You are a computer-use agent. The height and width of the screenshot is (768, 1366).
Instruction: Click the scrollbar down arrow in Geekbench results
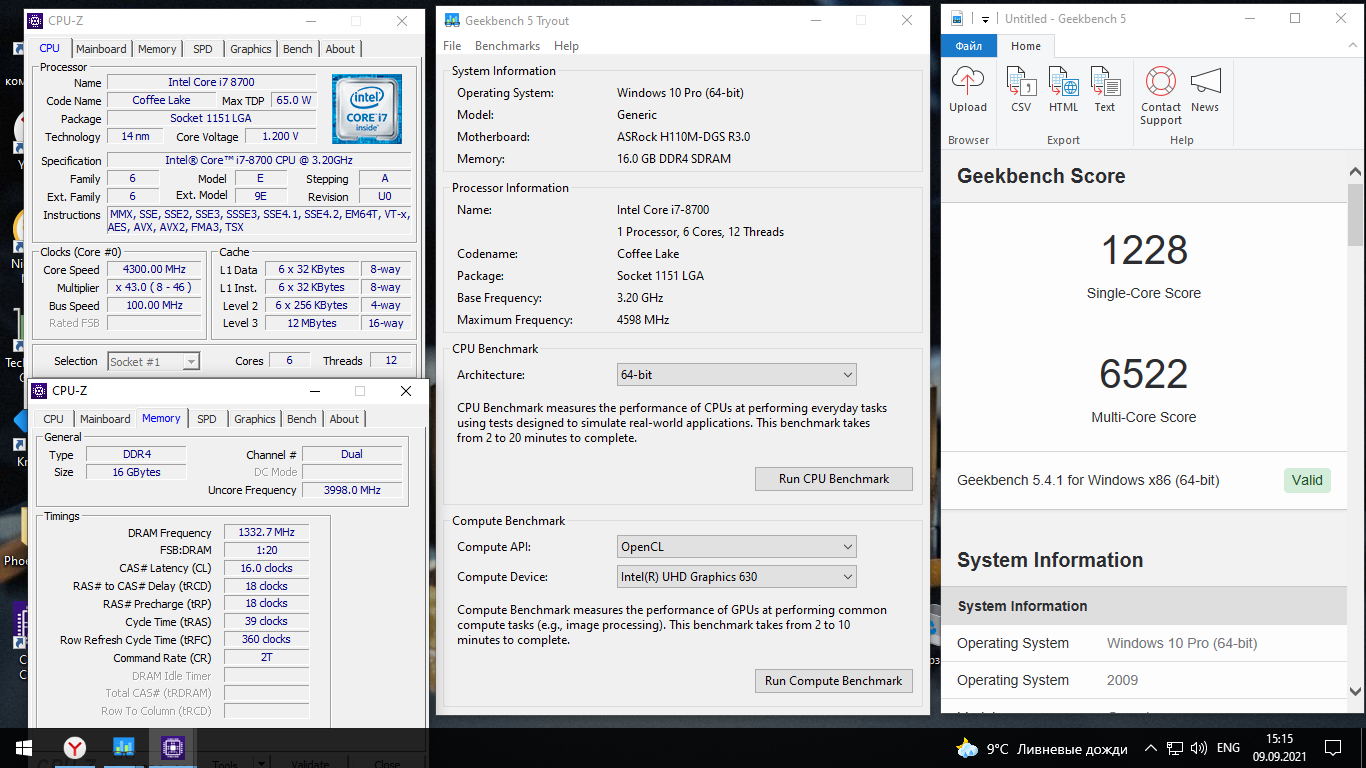coord(1356,691)
